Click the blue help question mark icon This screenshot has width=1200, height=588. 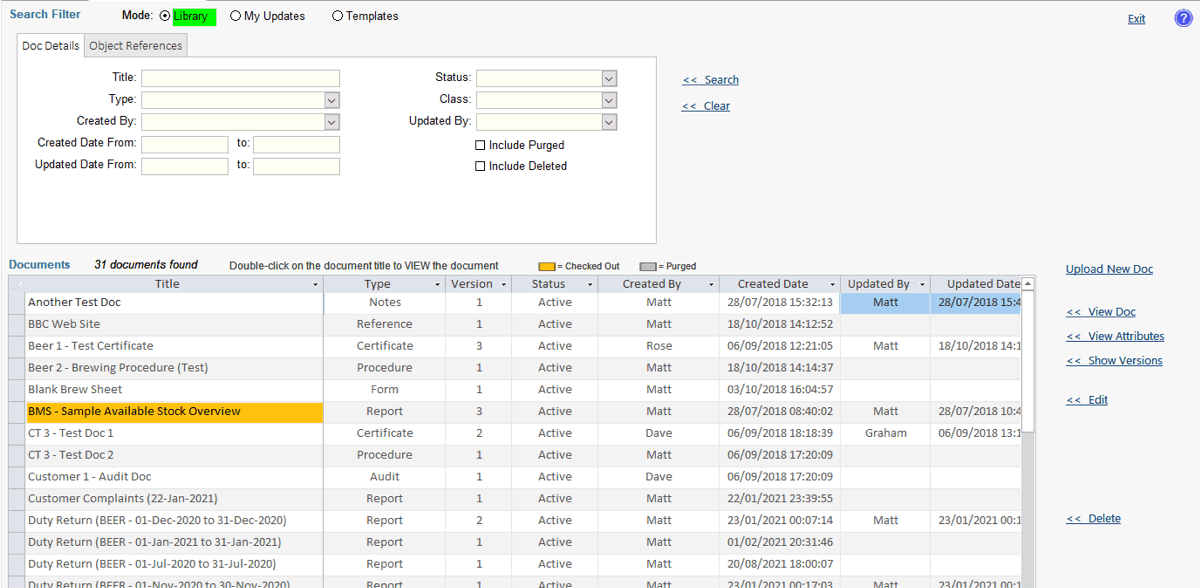coord(1183,18)
